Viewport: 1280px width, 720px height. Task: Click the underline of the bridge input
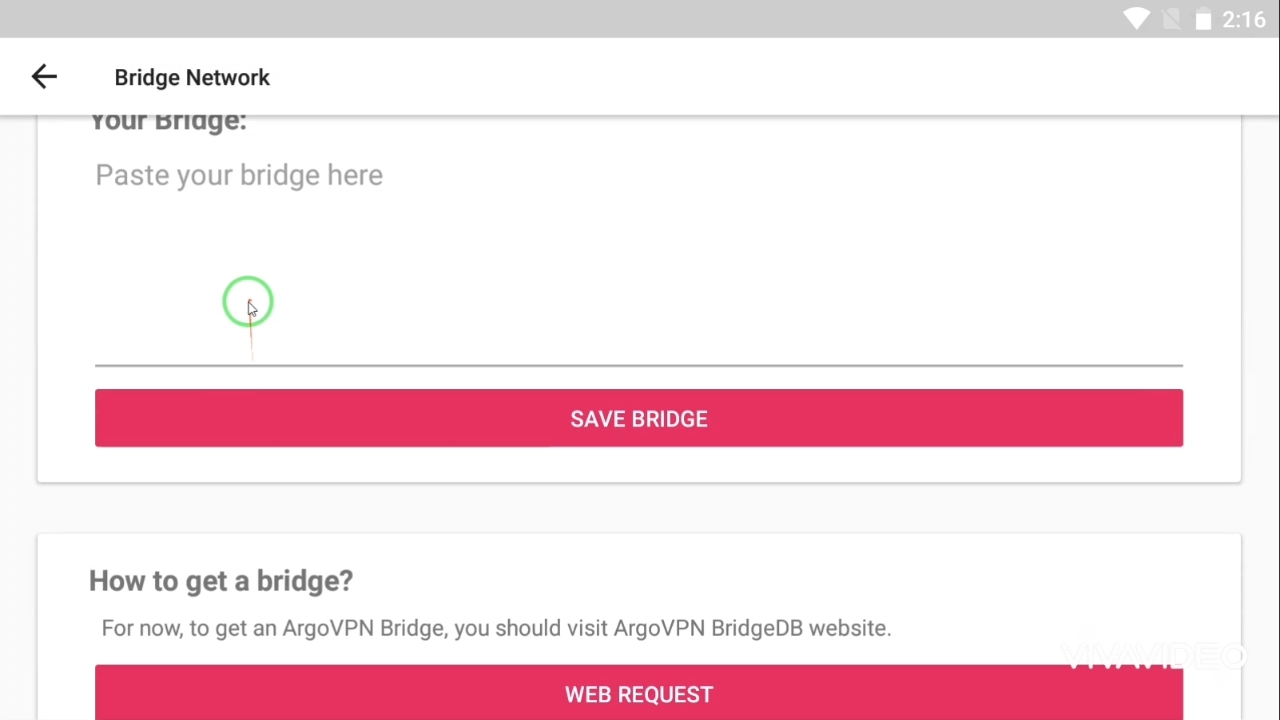(x=638, y=365)
